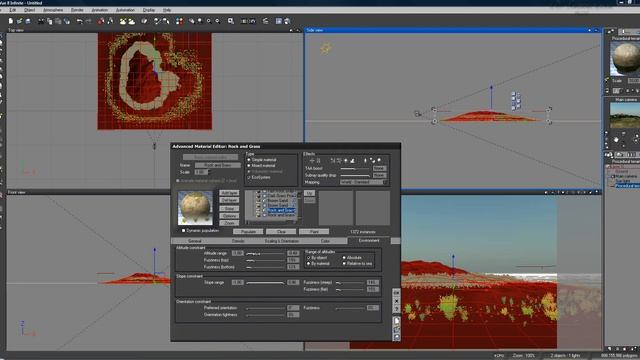The height and width of the screenshot is (360, 640).
Task: Click the New scene toolbar icon
Action: [11, 21]
